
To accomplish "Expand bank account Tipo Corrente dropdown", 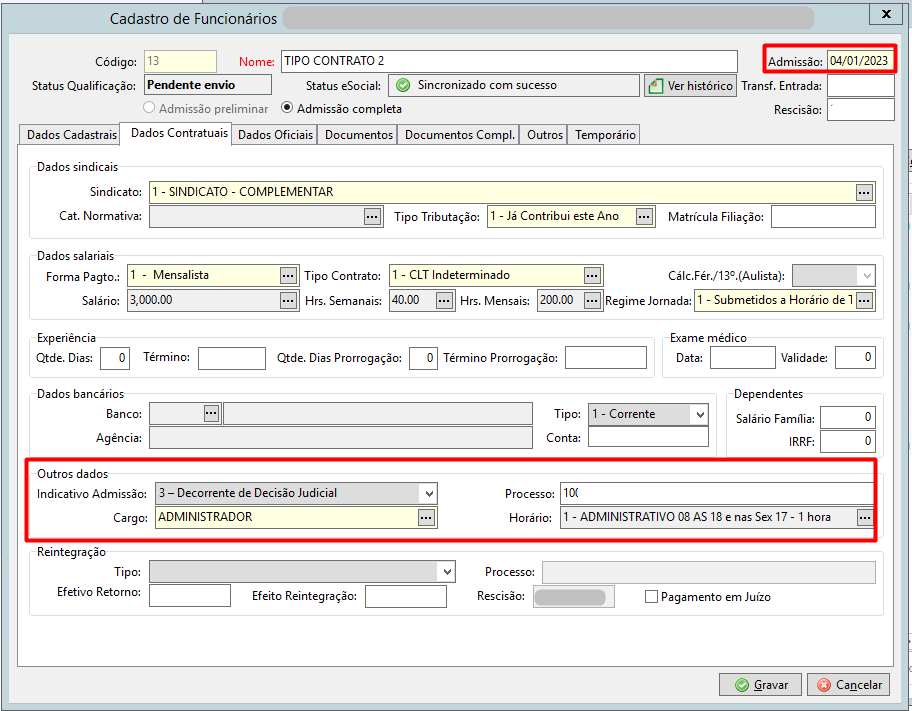I will [x=700, y=414].
